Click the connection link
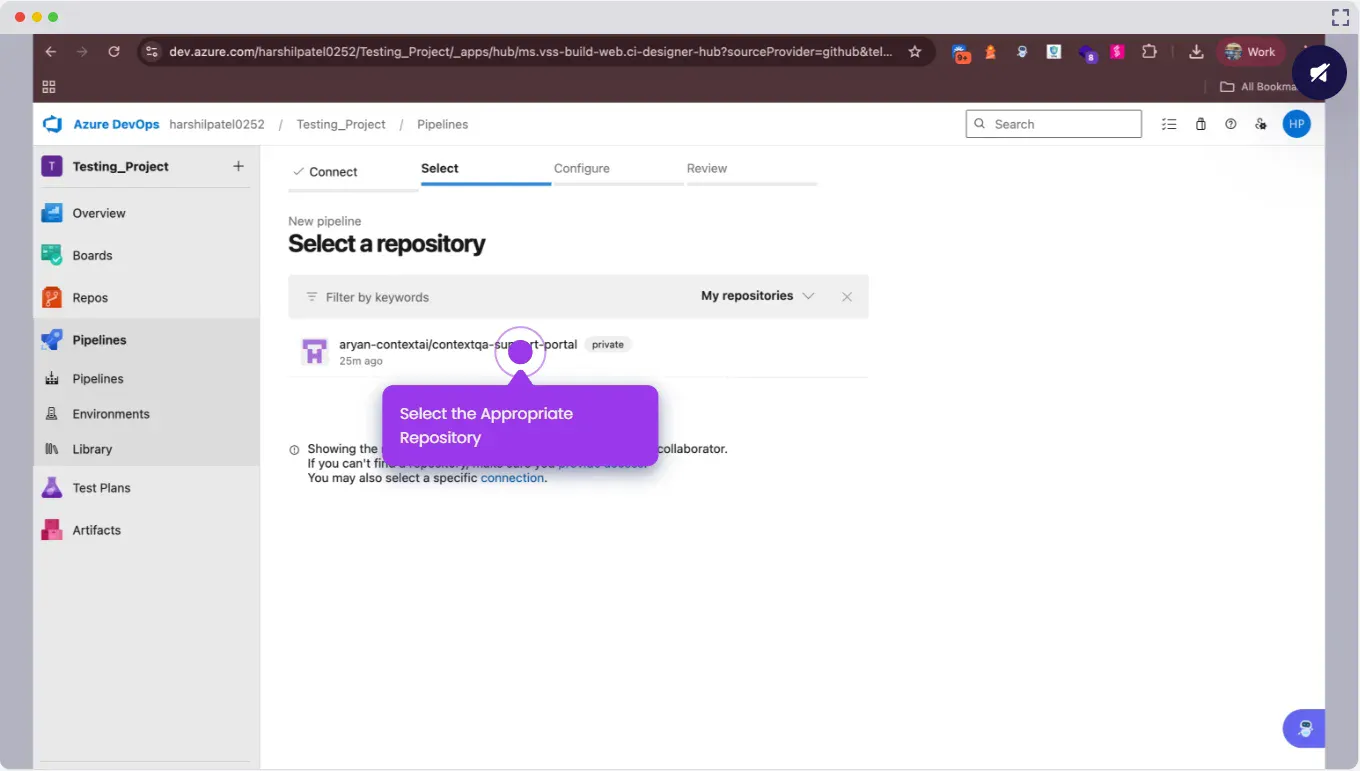Viewport: 1360px width, 771px height. point(512,478)
